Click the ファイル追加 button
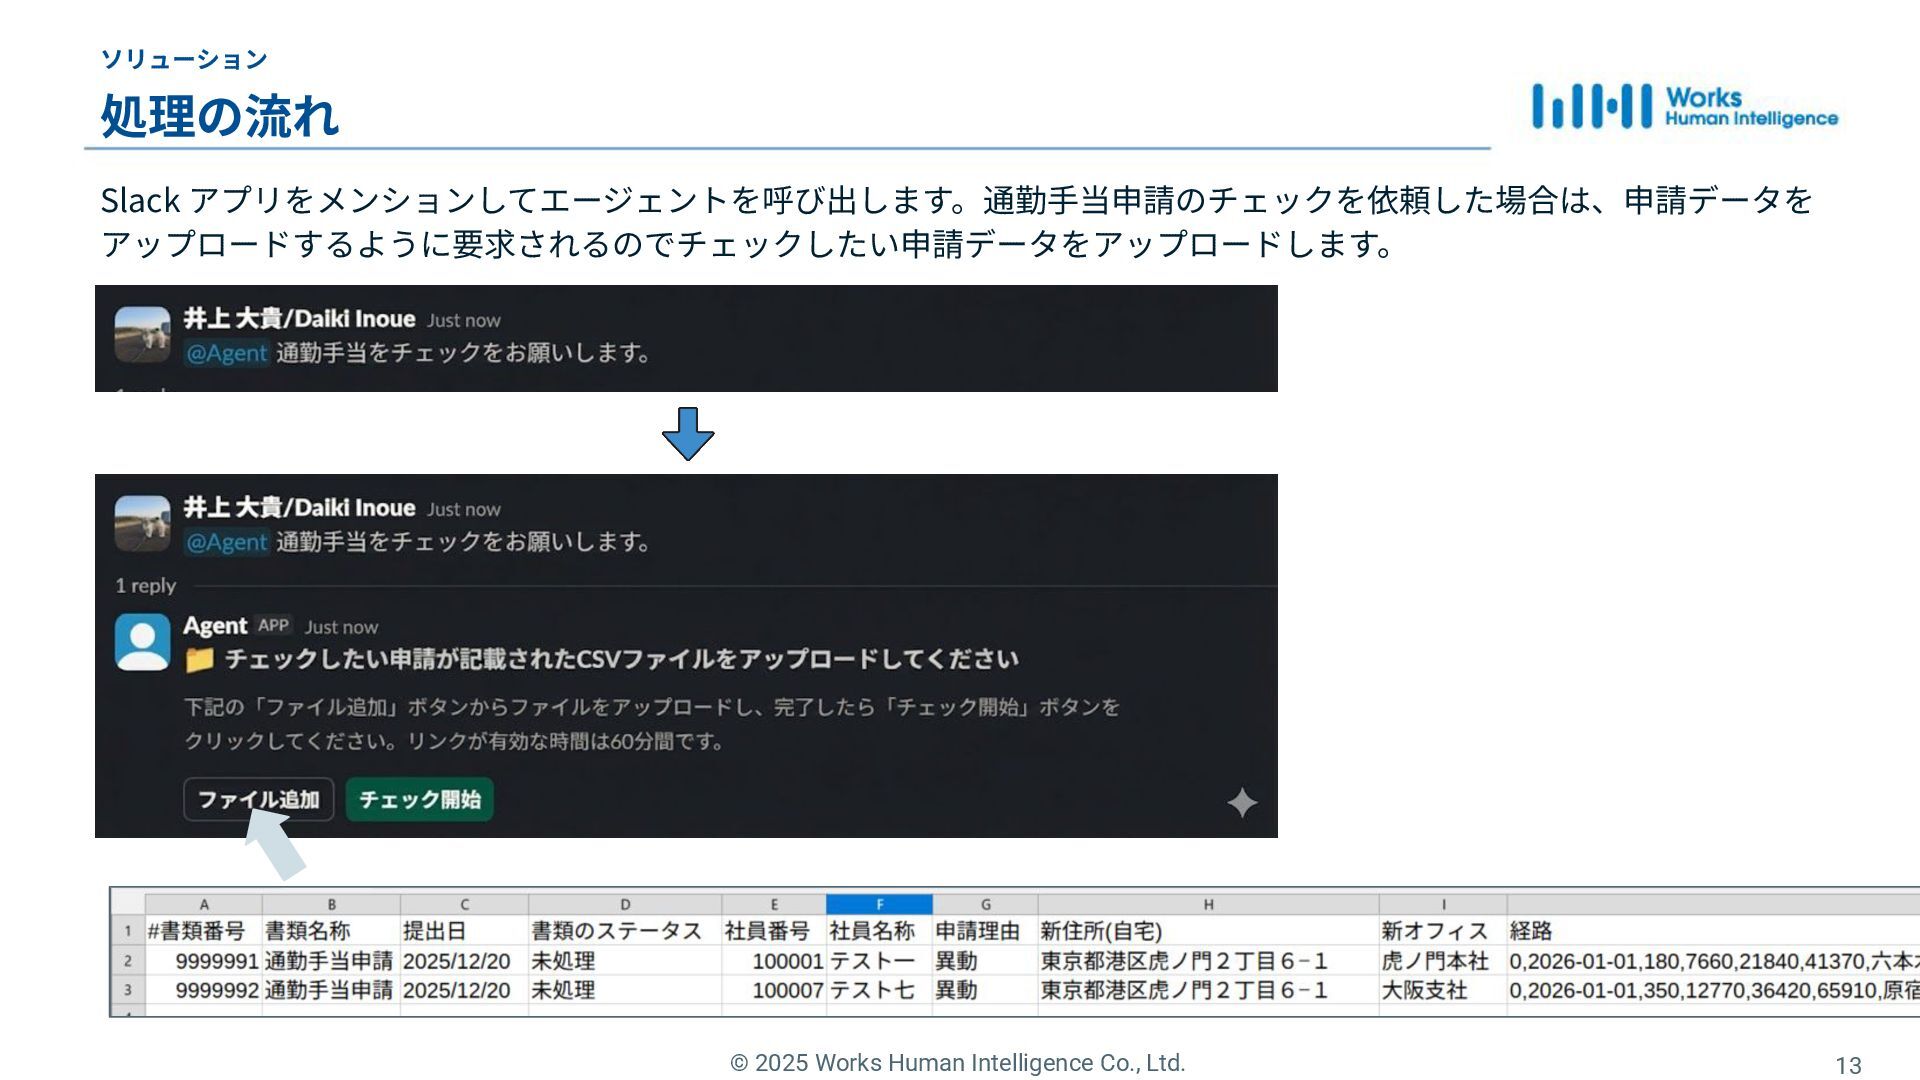 258,800
